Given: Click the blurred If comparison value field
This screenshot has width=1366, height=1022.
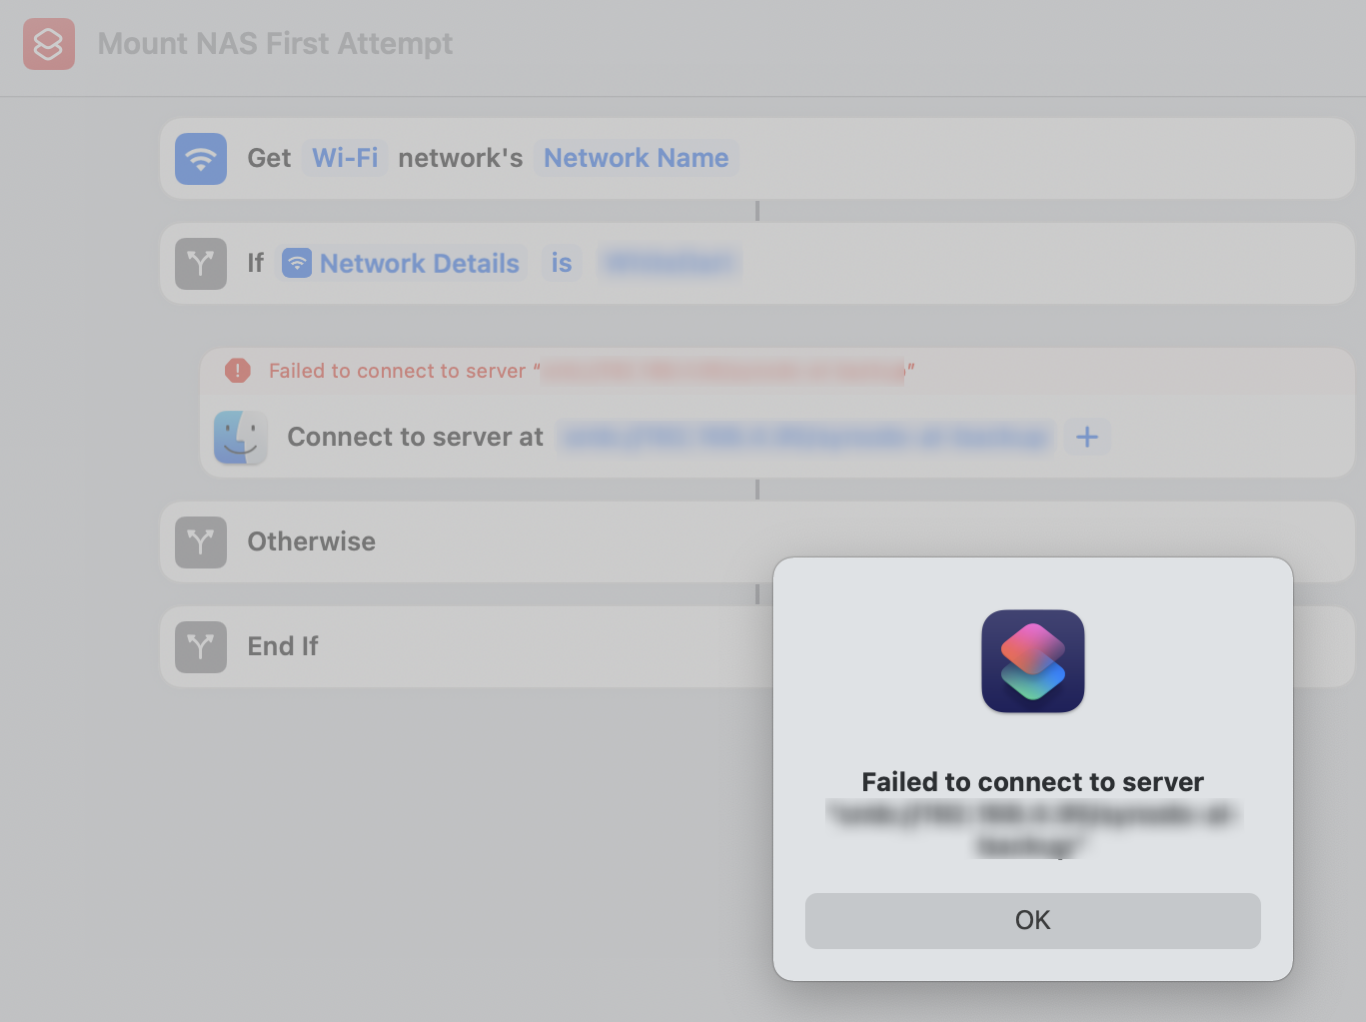Looking at the screenshot, I should pos(669,263).
